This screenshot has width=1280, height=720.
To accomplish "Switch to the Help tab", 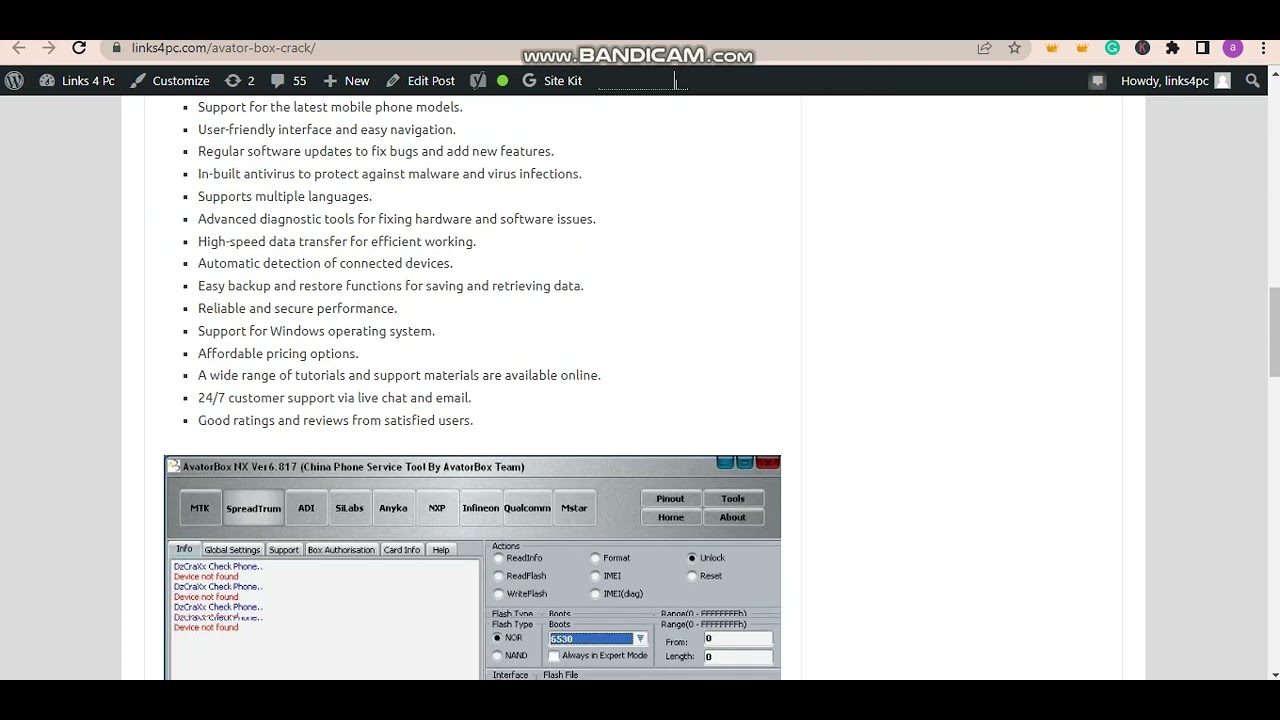I will click(x=441, y=550).
